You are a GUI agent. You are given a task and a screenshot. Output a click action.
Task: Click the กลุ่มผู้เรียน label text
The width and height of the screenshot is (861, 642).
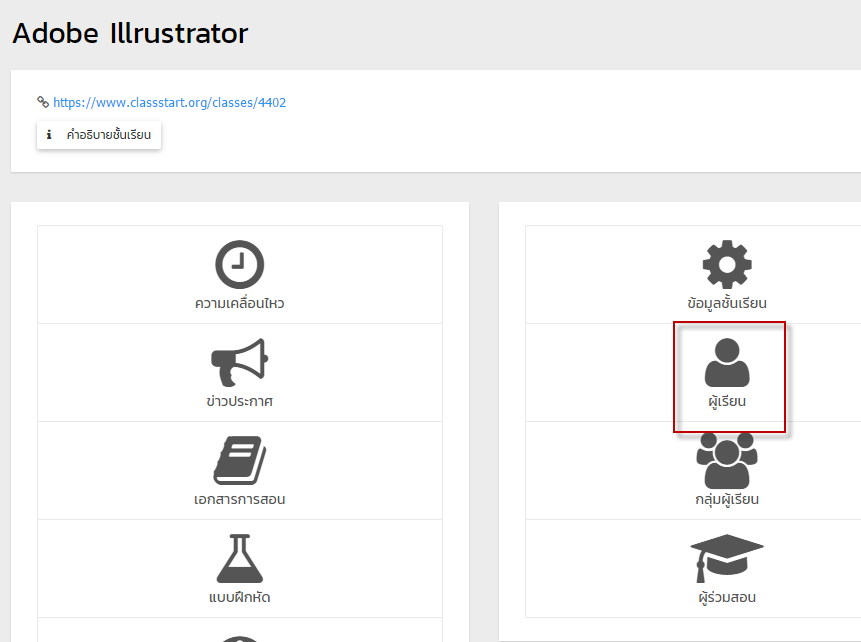coord(727,499)
